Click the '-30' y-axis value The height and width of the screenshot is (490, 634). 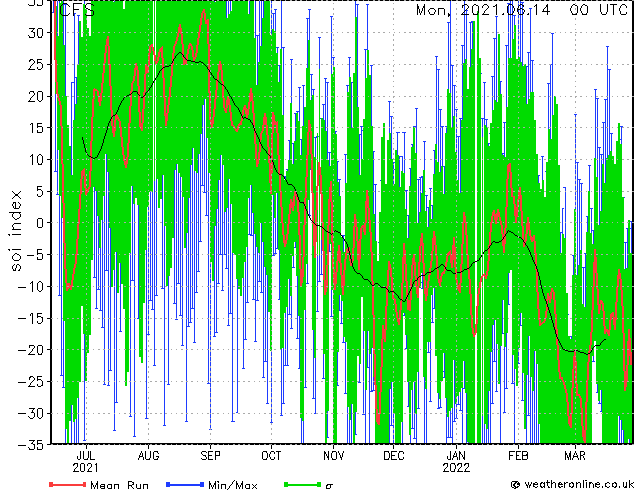[x=31, y=413]
